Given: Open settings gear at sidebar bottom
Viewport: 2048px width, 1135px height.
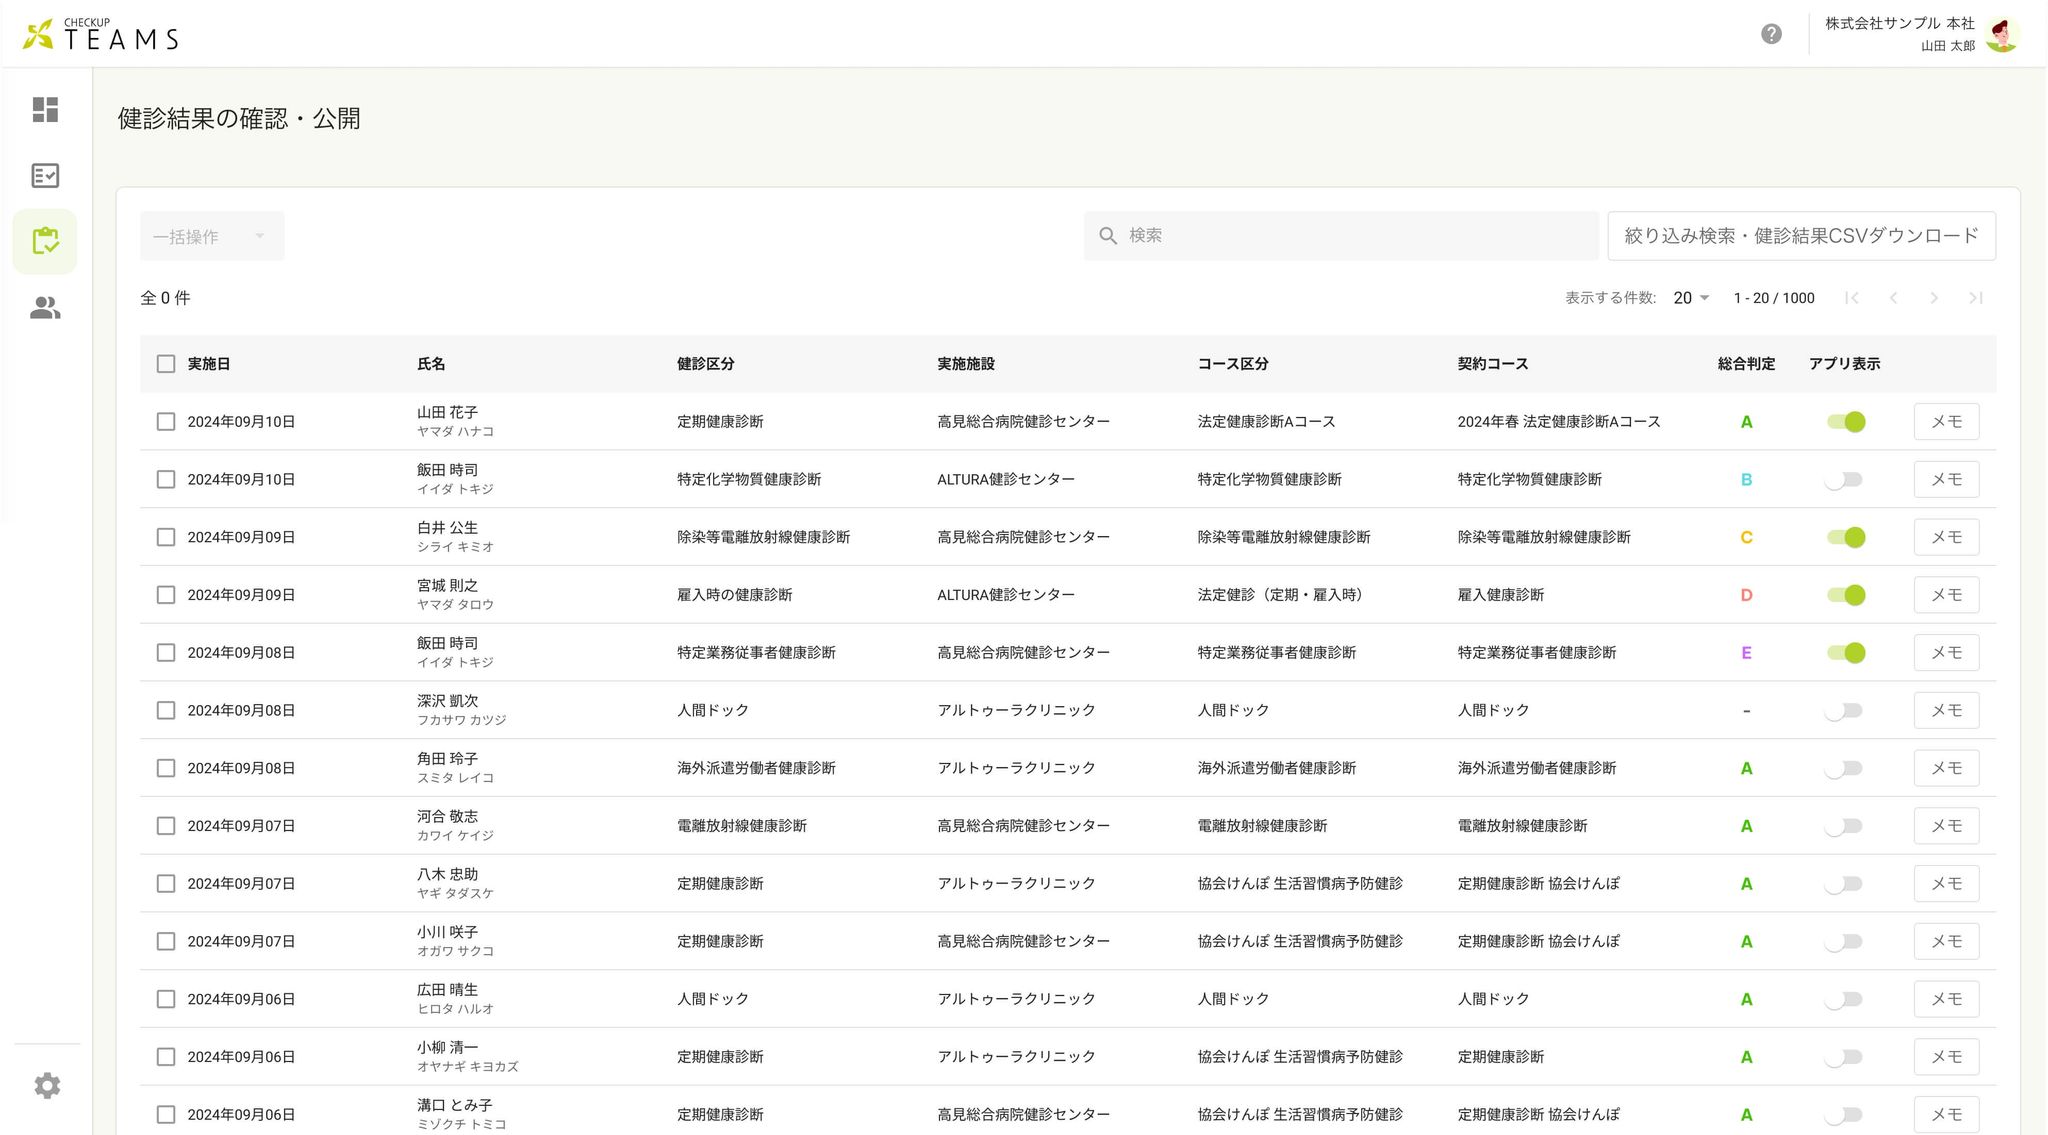Looking at the screenshot, I should point(47,1086).
